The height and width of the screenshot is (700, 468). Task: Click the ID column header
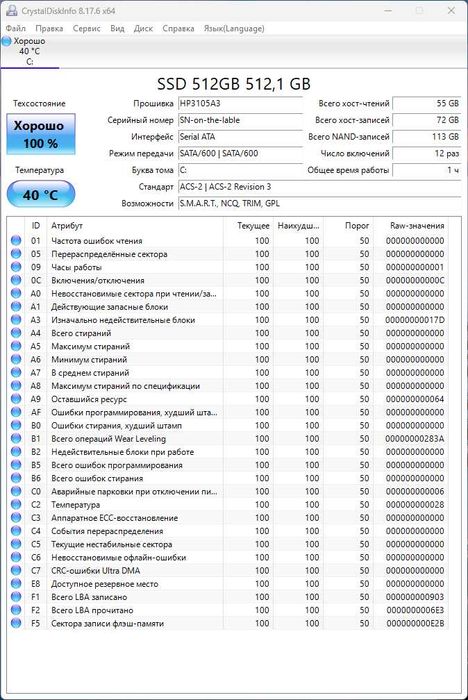[36, 226]
